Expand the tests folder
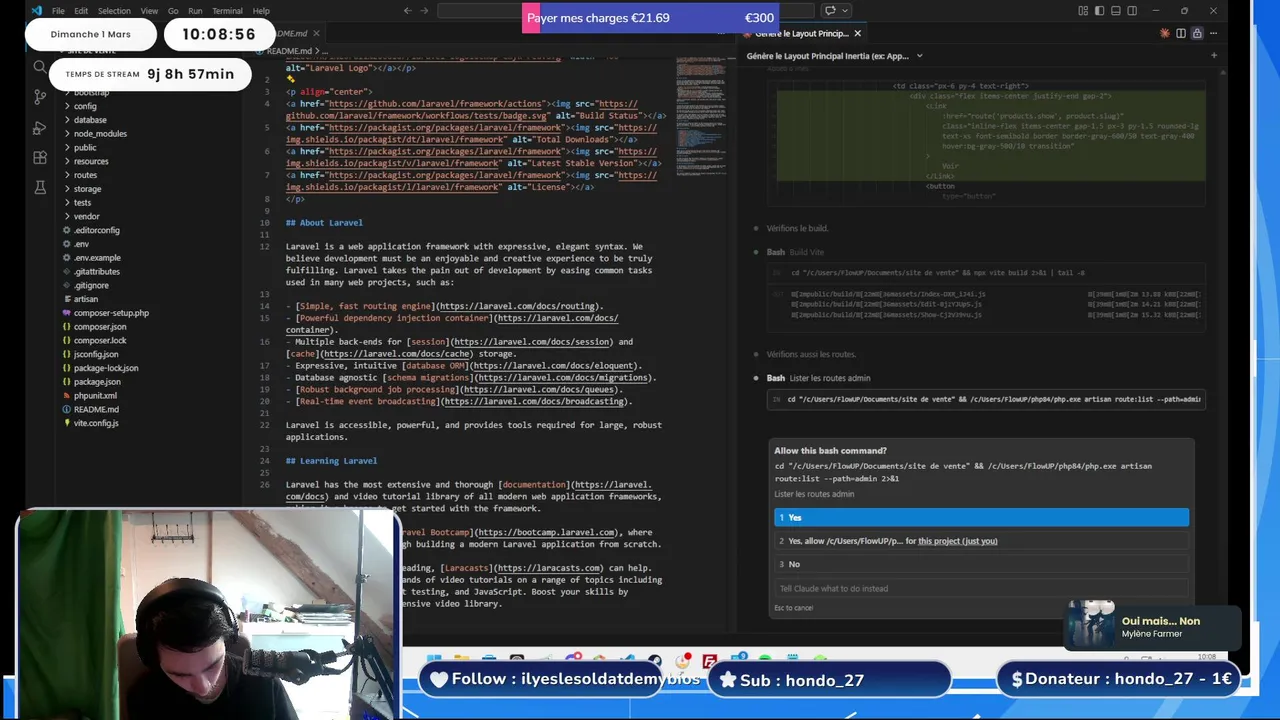Image resolution: width=1280 pixels, height=720 pixels. tap(83, 202)
